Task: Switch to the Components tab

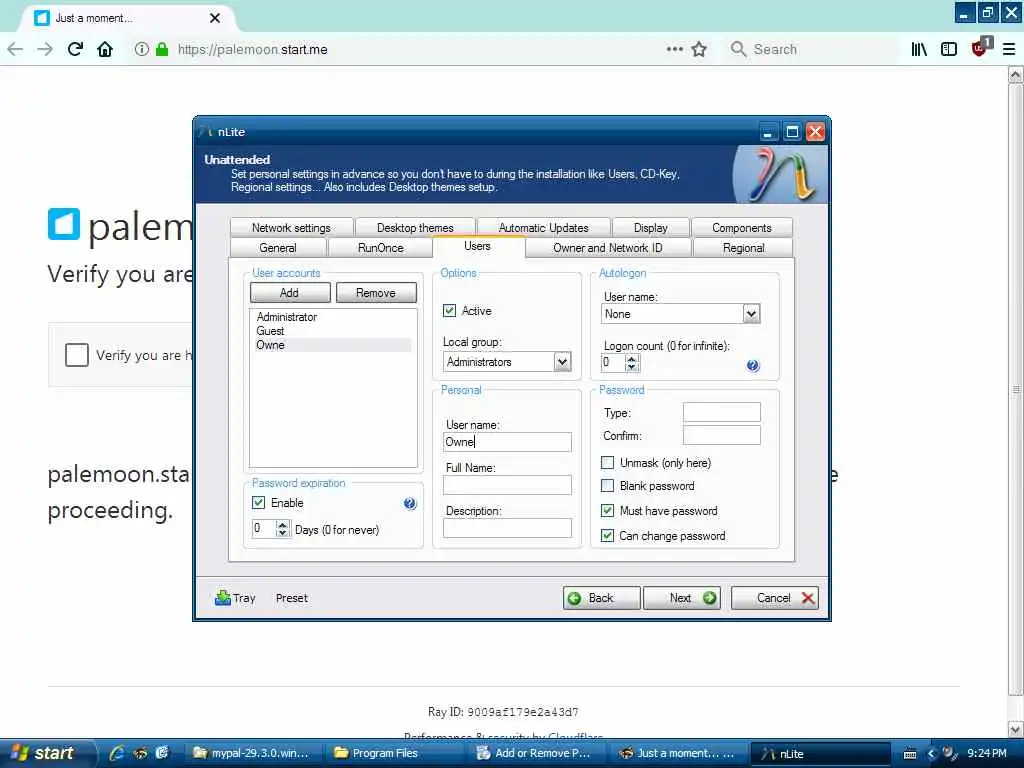Action: tap(742, 228)
